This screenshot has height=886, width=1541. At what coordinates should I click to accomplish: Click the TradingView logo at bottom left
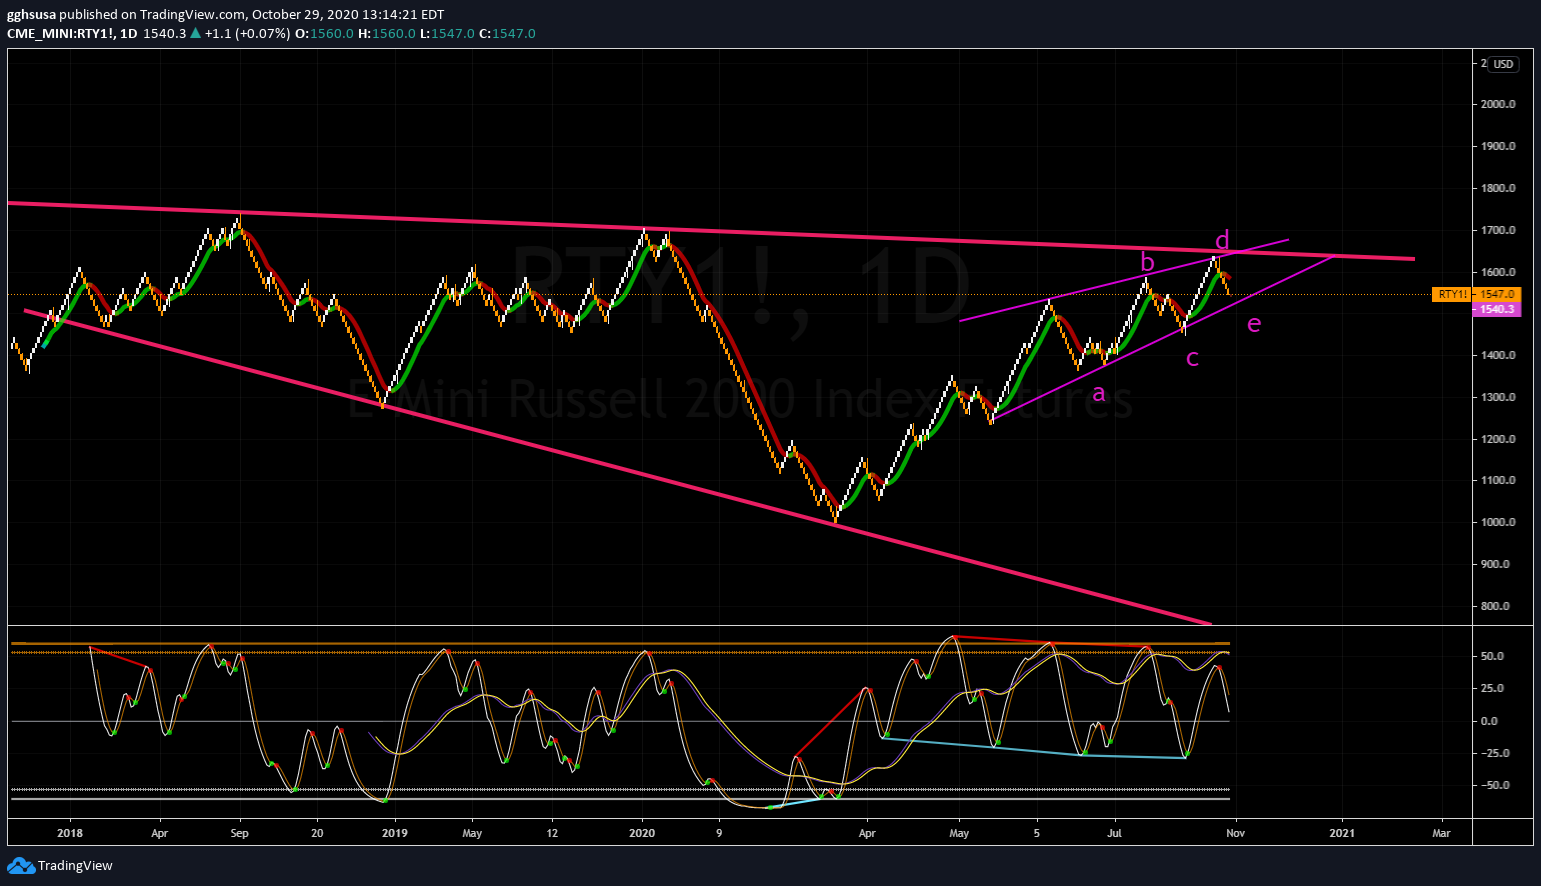pyautogui.click(x=60, y=866)
